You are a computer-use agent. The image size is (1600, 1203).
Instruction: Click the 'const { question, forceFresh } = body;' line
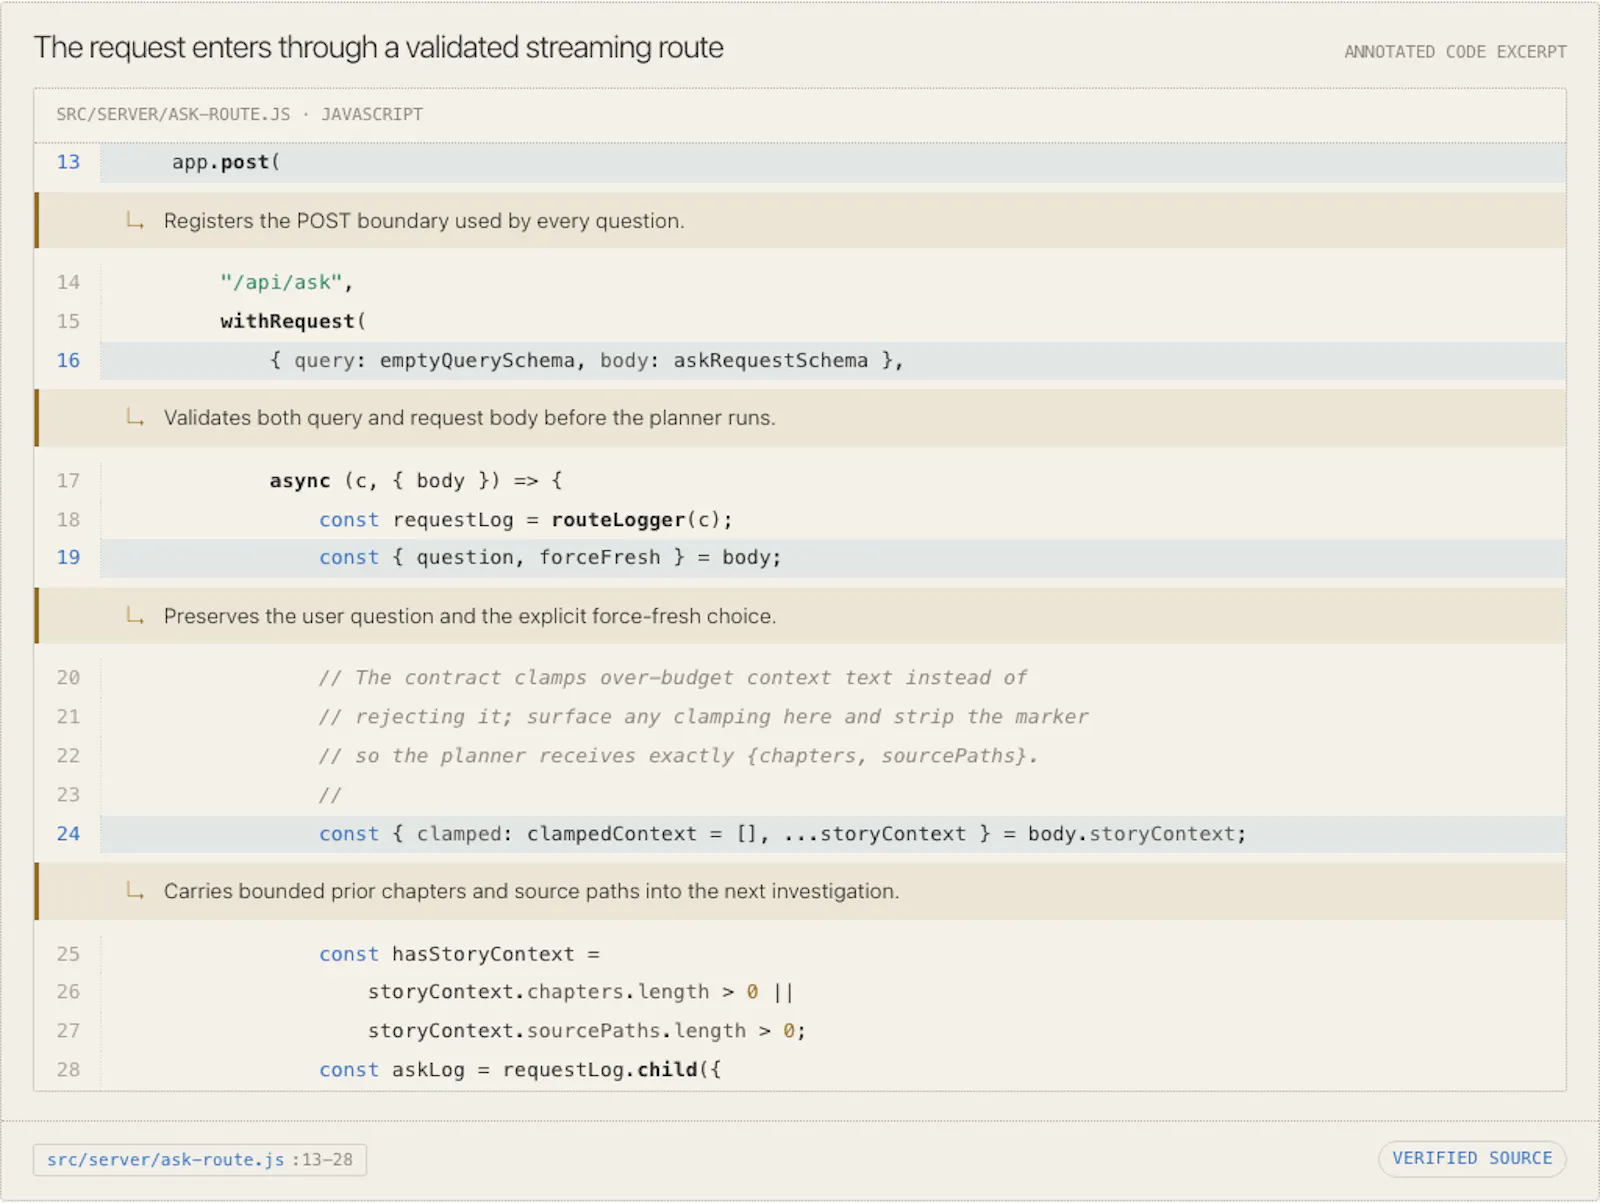point(550,557)
